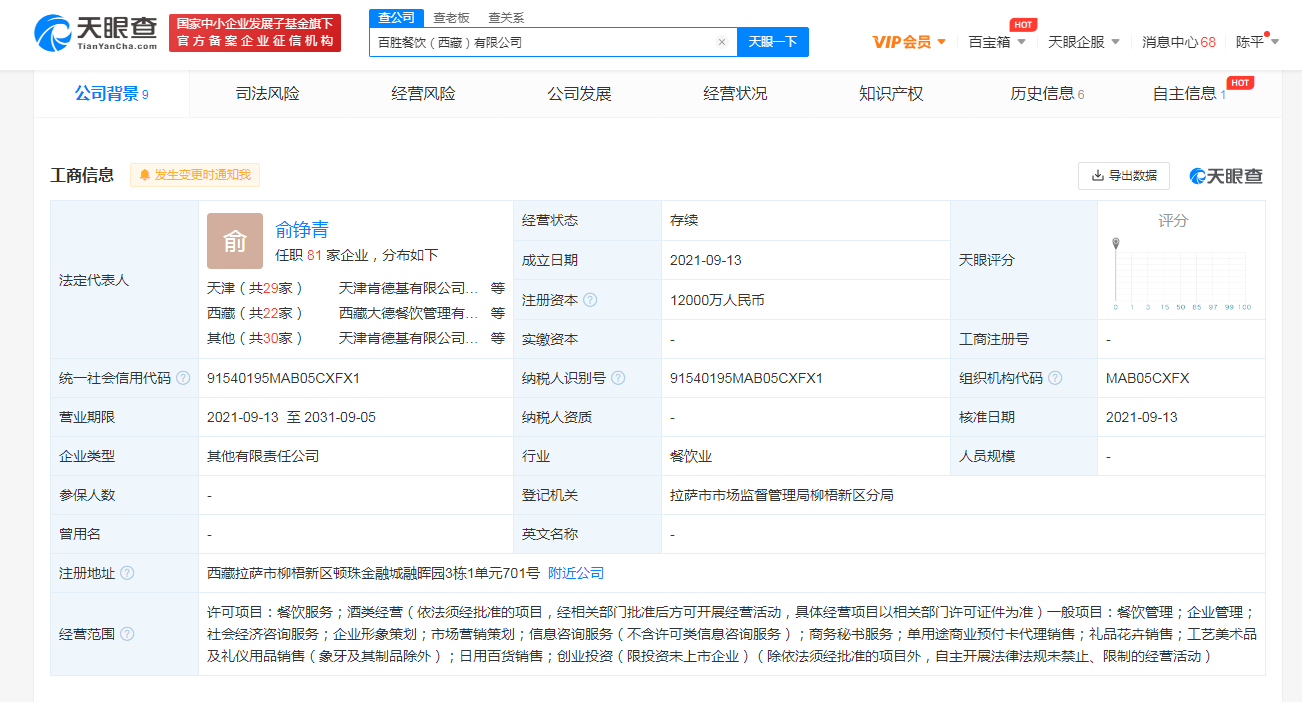
Task: Click help icon beside 注册资本
Action: coord(590,300)
